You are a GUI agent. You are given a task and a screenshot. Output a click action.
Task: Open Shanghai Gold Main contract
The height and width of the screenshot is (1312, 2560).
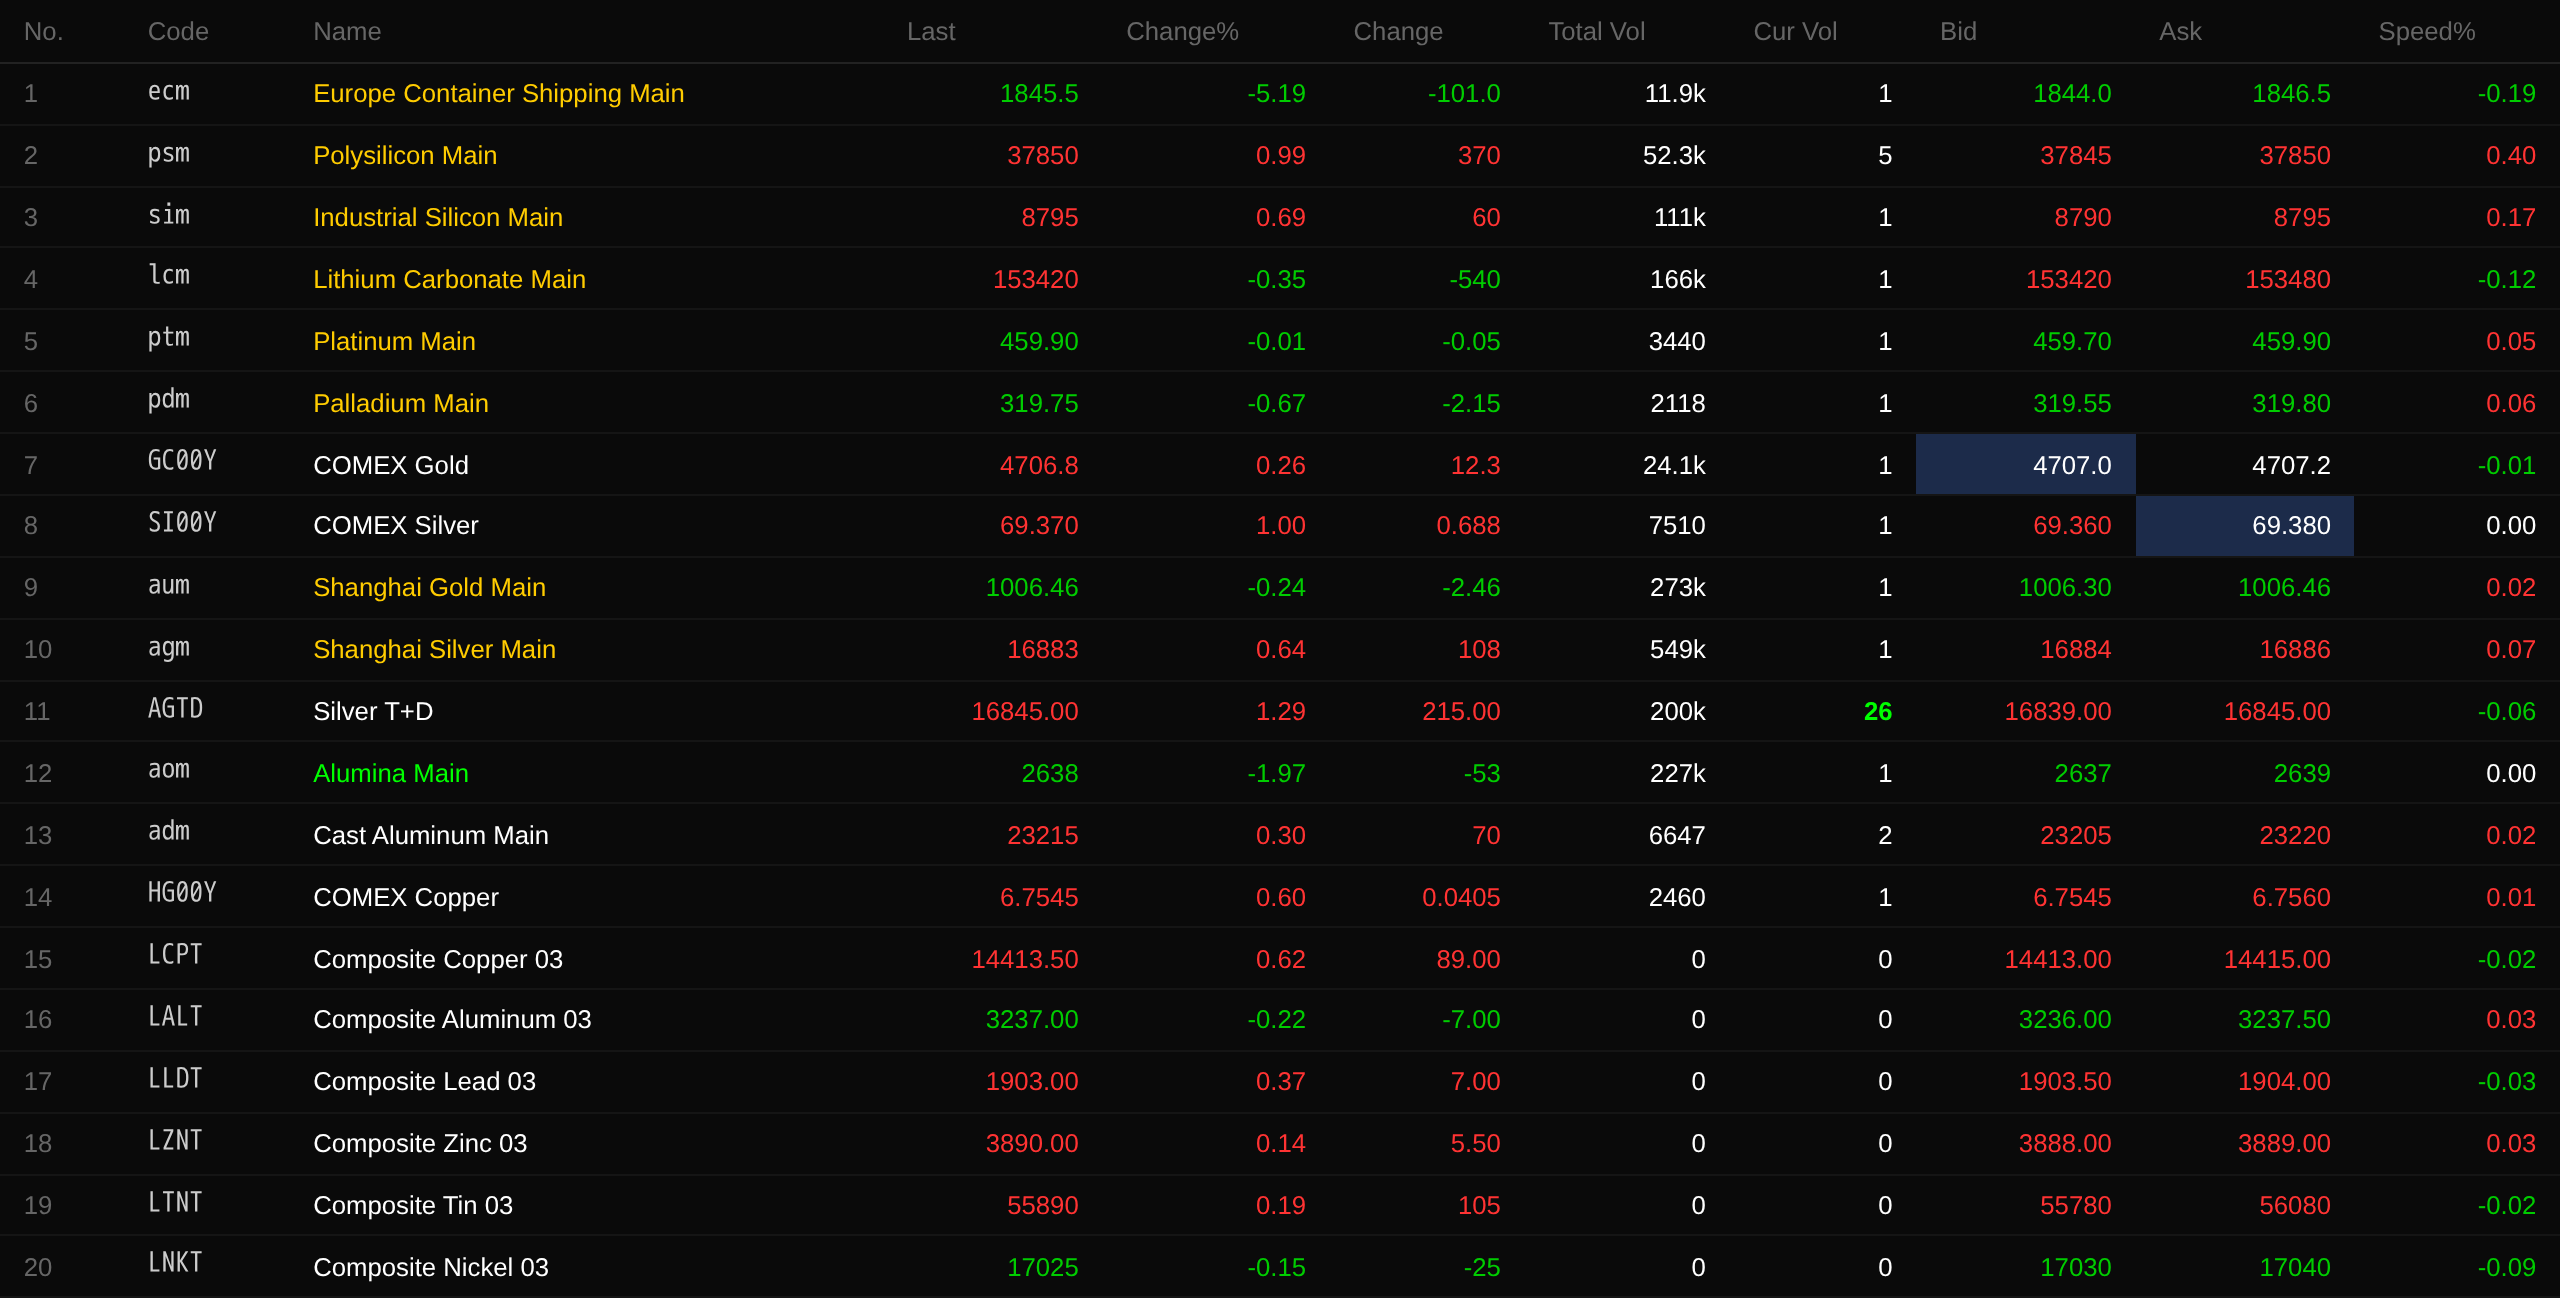click(429, 588)
